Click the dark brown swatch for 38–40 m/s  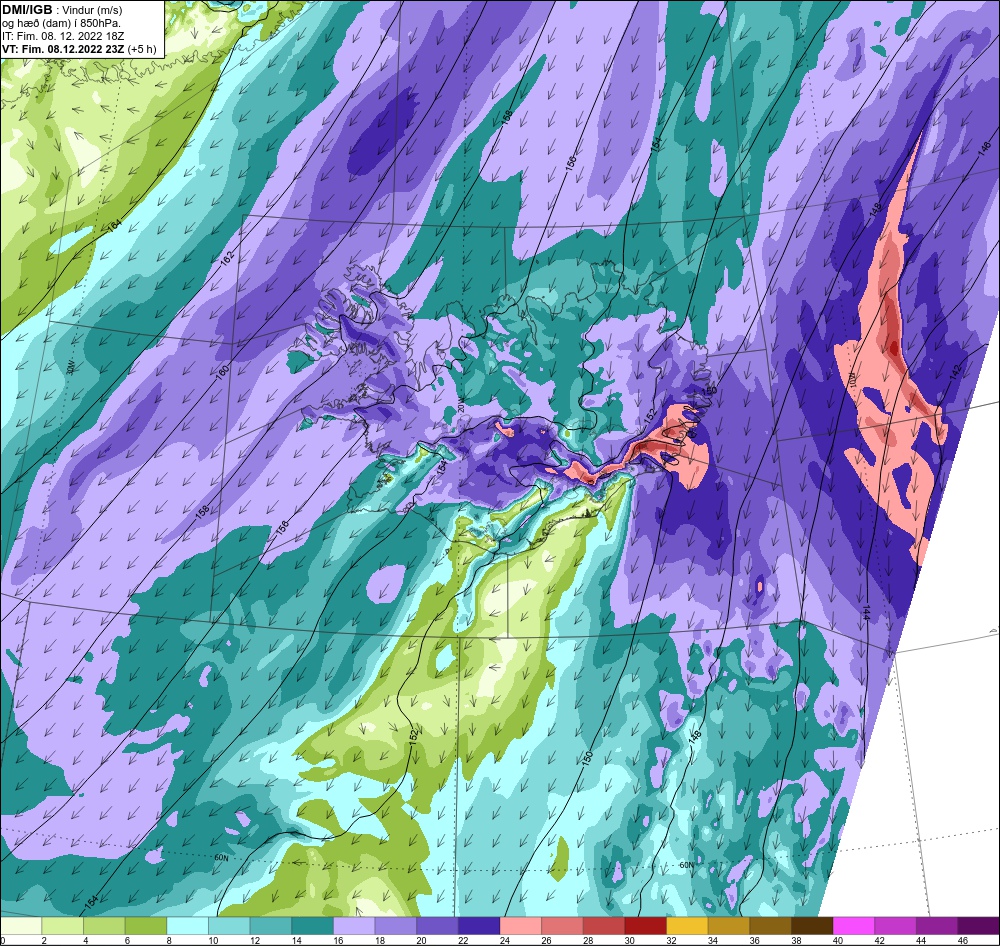click(x=812, y=925)
